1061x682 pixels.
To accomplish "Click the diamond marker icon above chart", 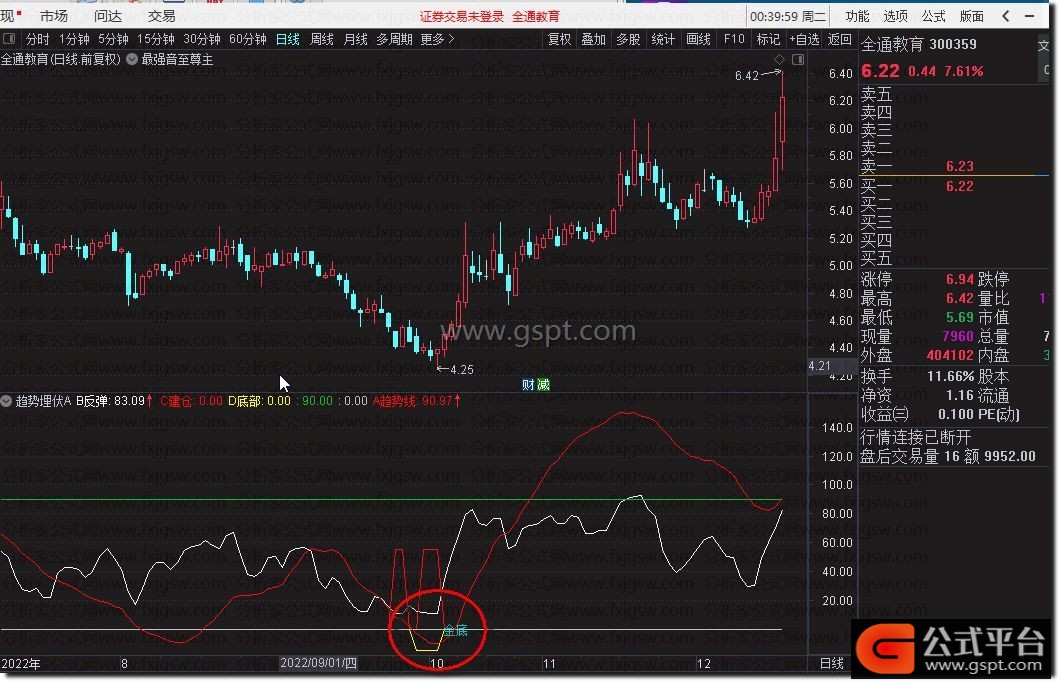I will (x=780, y=60).
